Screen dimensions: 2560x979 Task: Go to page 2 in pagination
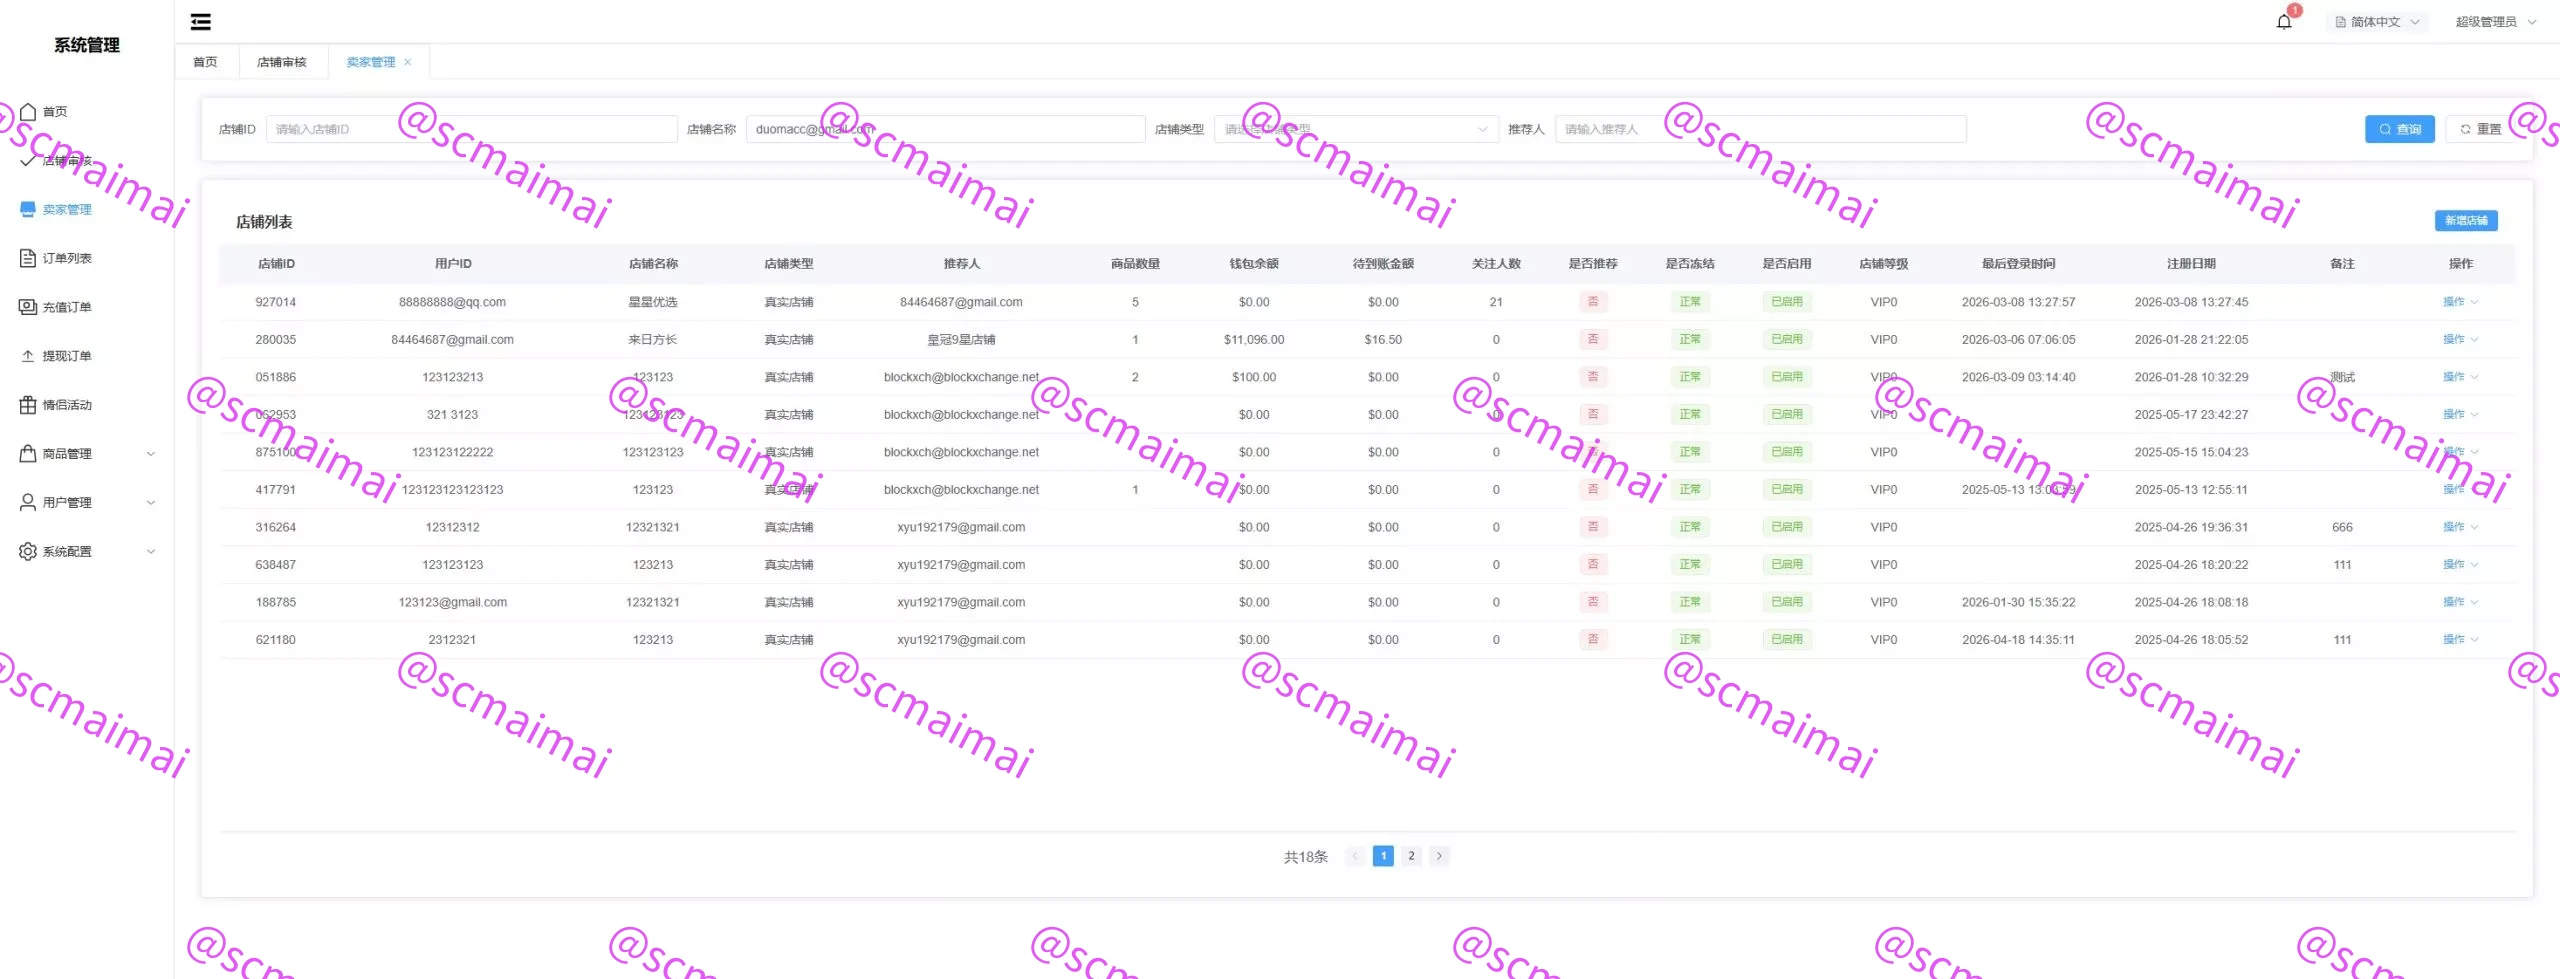tap(1411, 856)
